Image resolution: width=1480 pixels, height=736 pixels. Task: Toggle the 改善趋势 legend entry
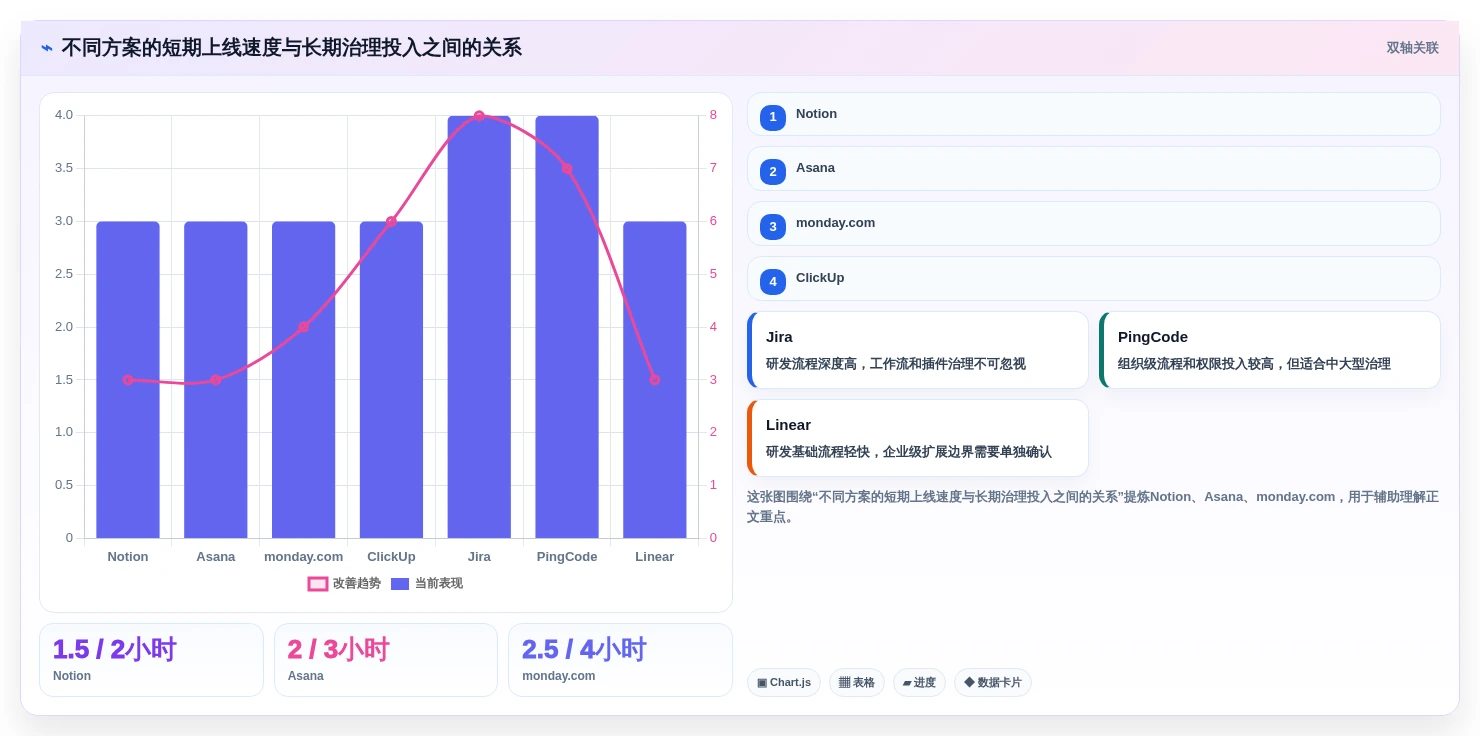point(345,584)
